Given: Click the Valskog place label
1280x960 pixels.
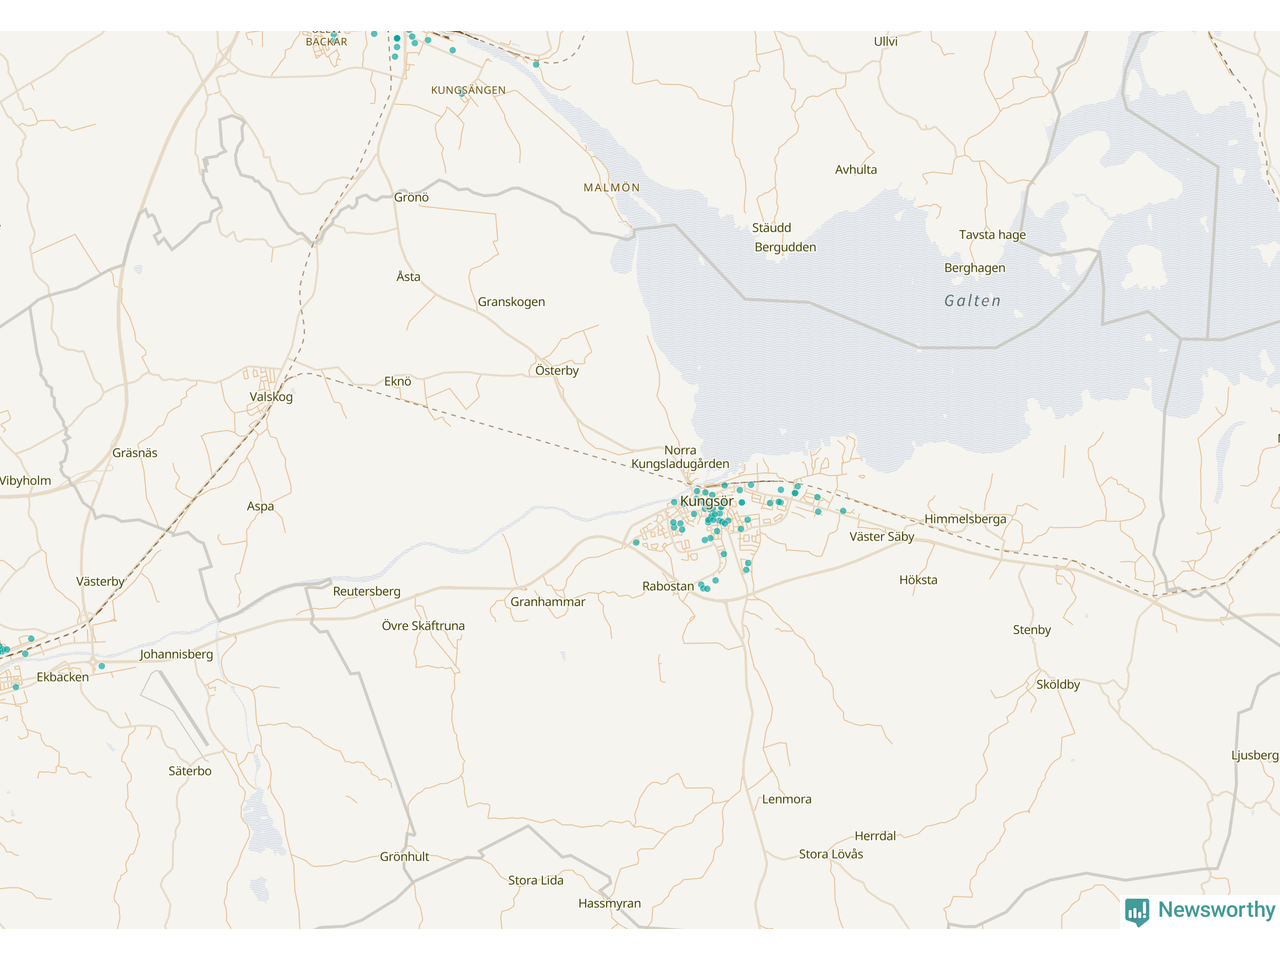Looking at the screenshot, I should [271, 397].
